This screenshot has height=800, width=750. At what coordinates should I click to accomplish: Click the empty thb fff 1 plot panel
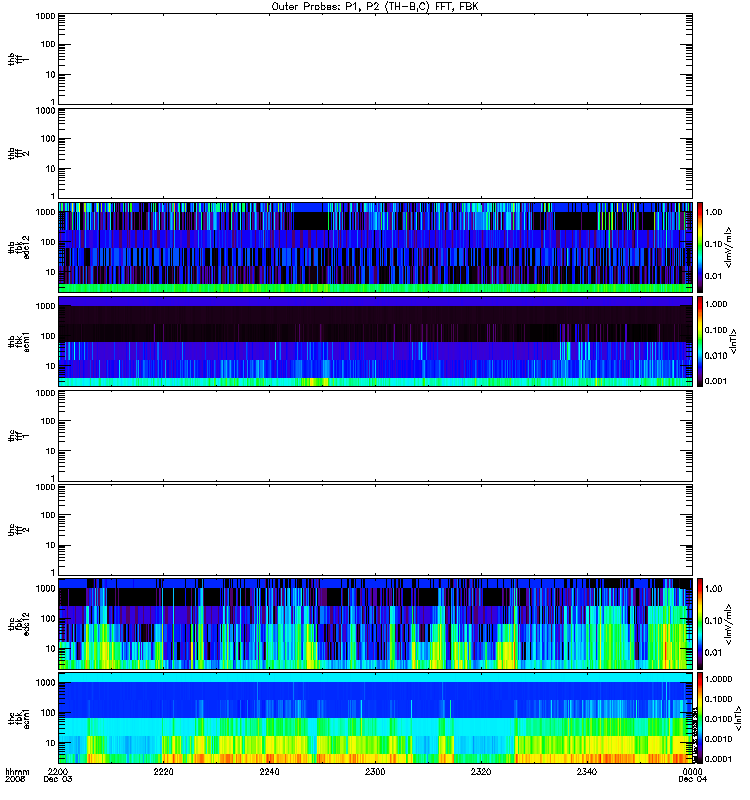tap(375, 59)
